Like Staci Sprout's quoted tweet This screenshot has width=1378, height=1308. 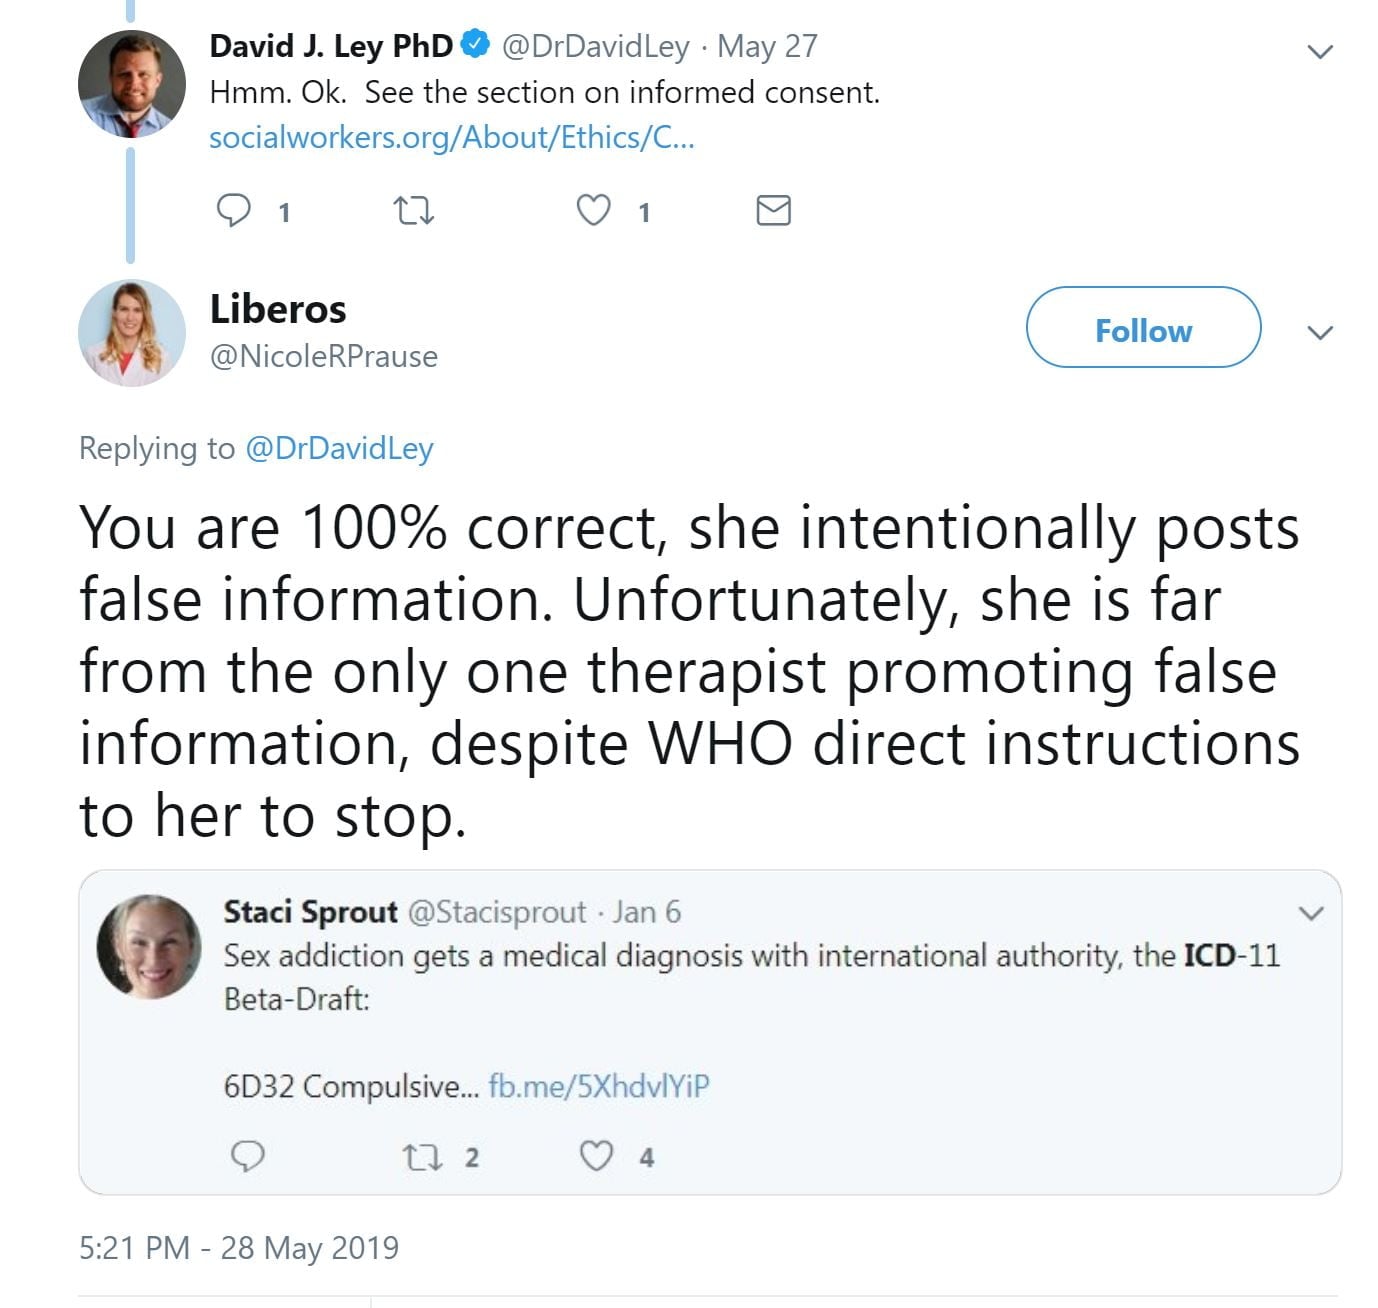point(597,1156)
